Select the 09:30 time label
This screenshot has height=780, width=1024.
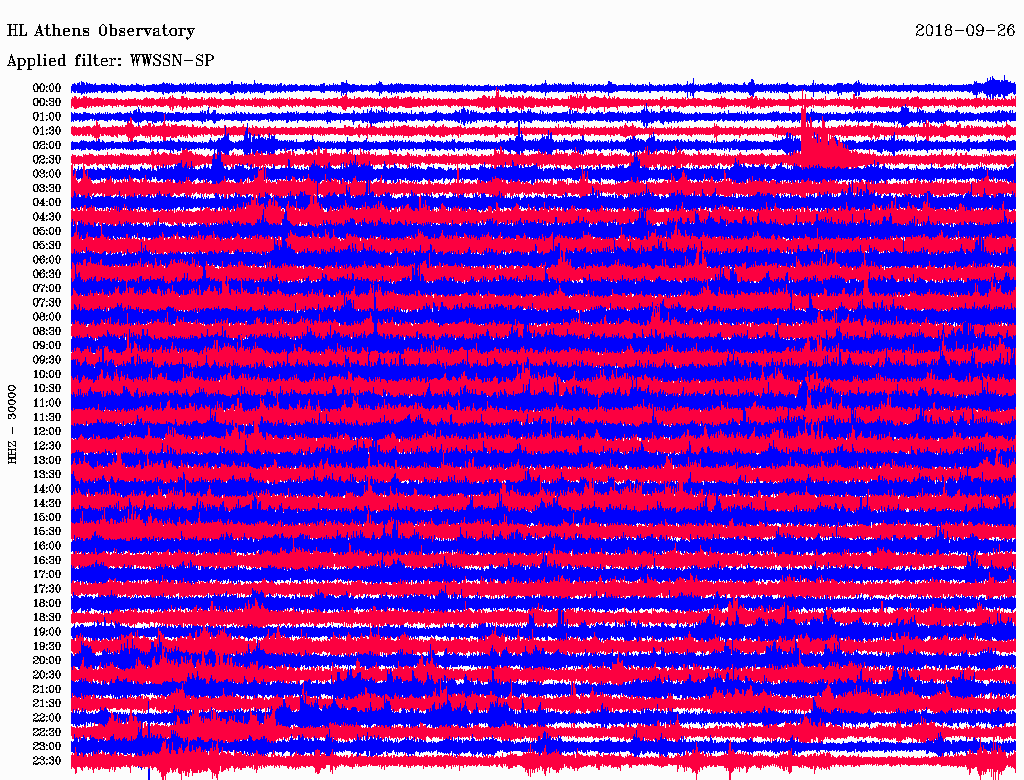(x=47, y=360)
